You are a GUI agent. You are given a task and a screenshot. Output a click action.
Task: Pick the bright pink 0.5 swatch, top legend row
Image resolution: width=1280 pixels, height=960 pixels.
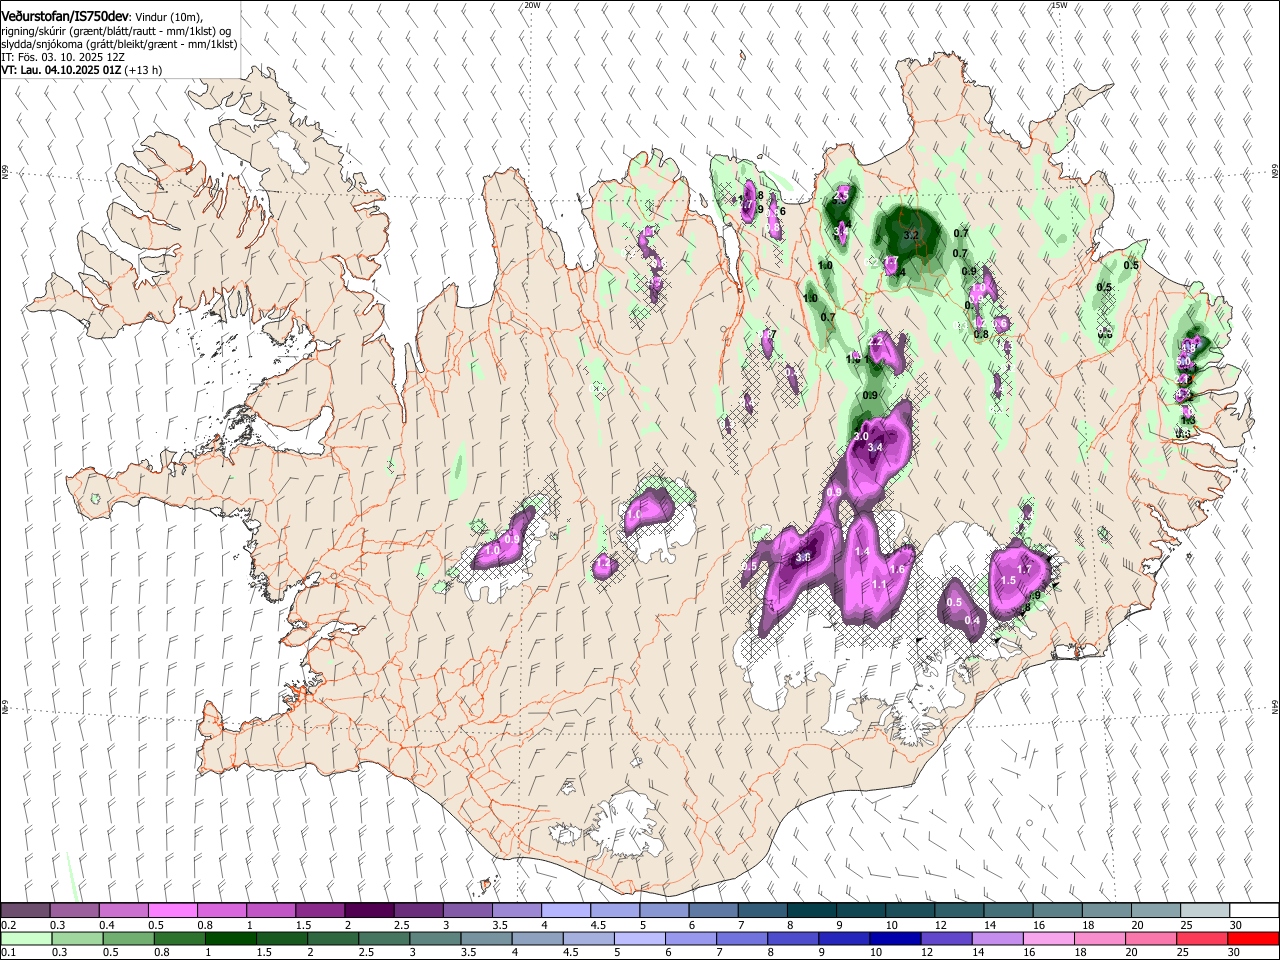(x=172, y=911)
